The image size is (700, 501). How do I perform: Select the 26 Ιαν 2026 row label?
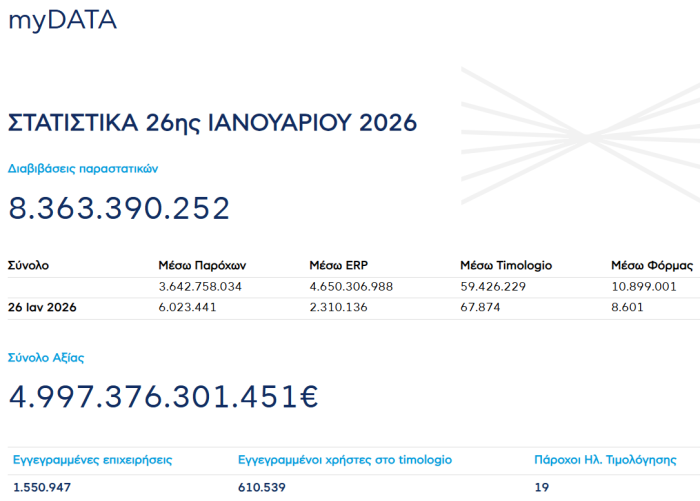coord(42,307)
